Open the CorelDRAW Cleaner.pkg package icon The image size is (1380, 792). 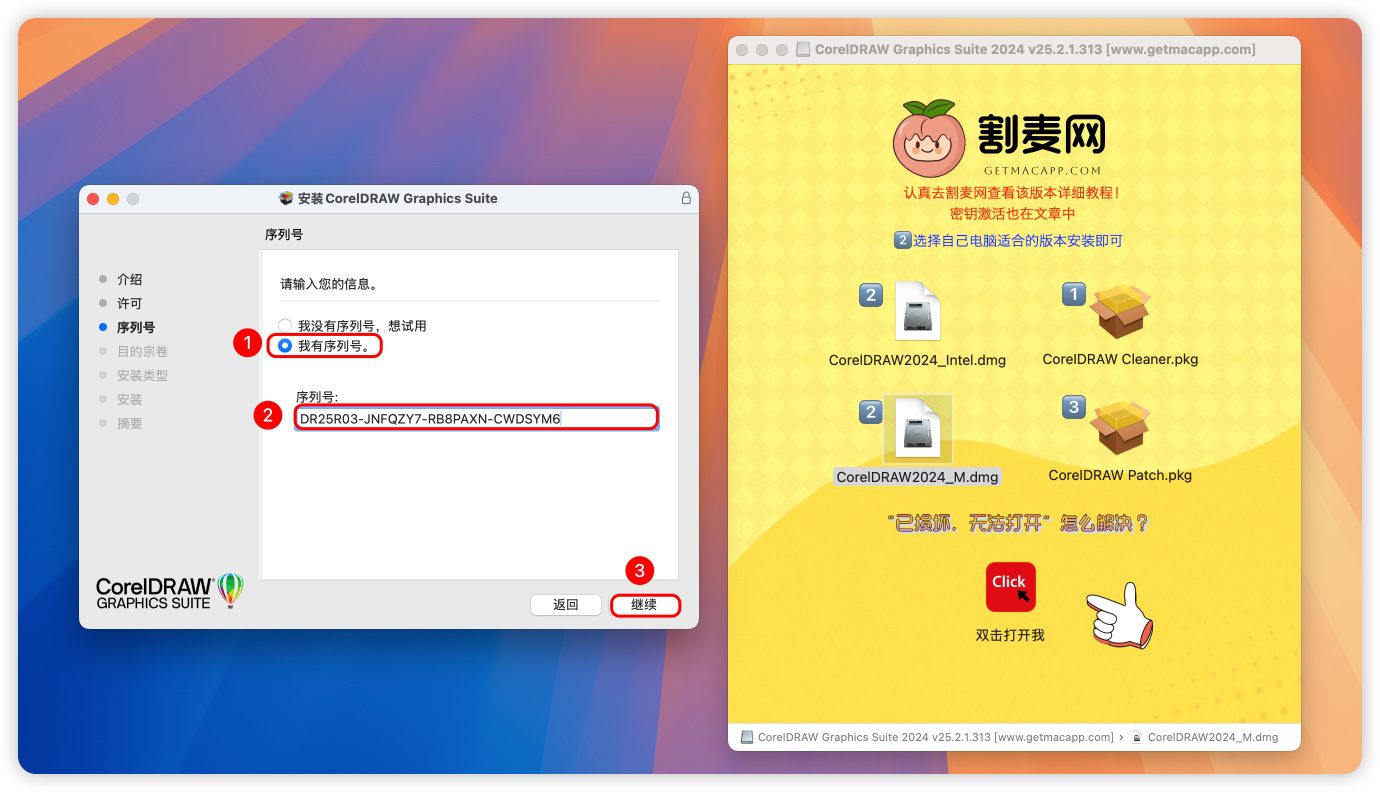[x=1119, y=312]
